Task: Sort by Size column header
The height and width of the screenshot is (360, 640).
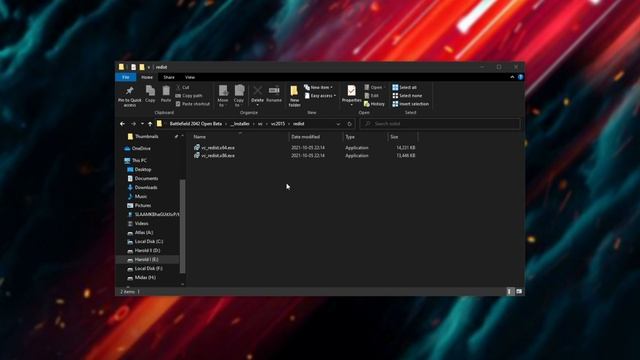Action: pos(402,137)
